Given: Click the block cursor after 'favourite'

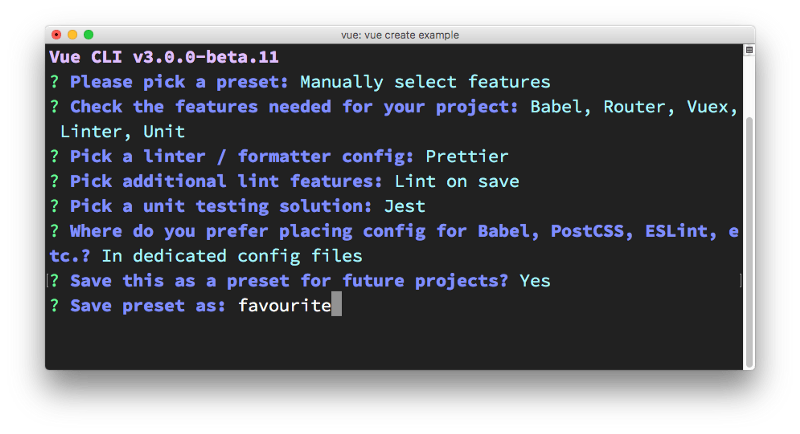Looking at the screenshot, I should (337, 305).
